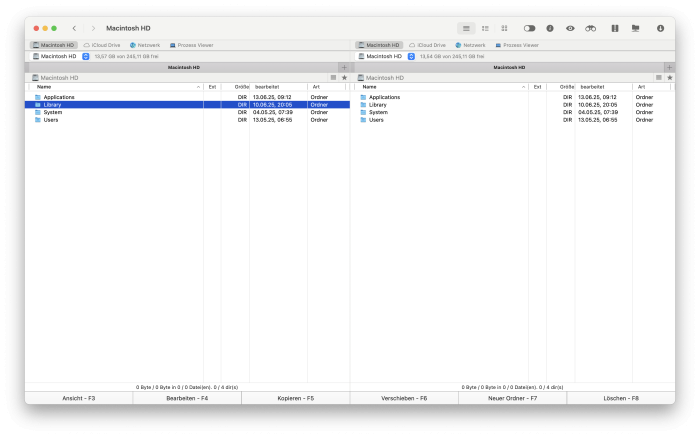Viewport: 700px width, 437px height.
Task: Click left panel free space text
Action: coord(126,57)
